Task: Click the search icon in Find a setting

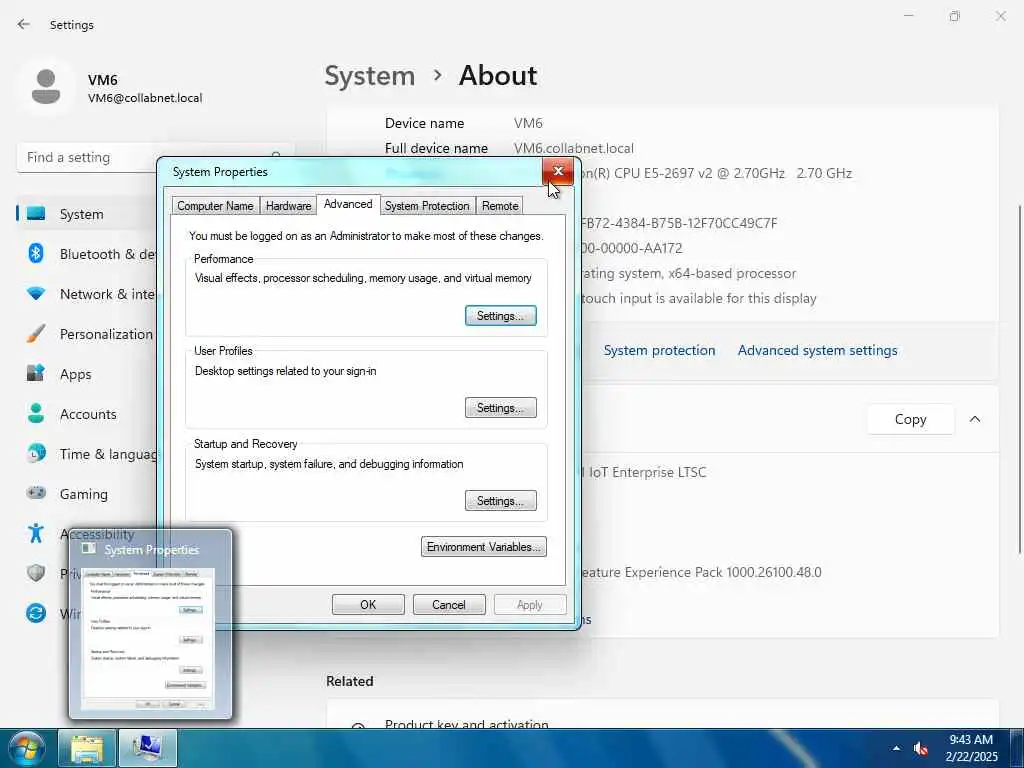Action: tap(276, 156)
